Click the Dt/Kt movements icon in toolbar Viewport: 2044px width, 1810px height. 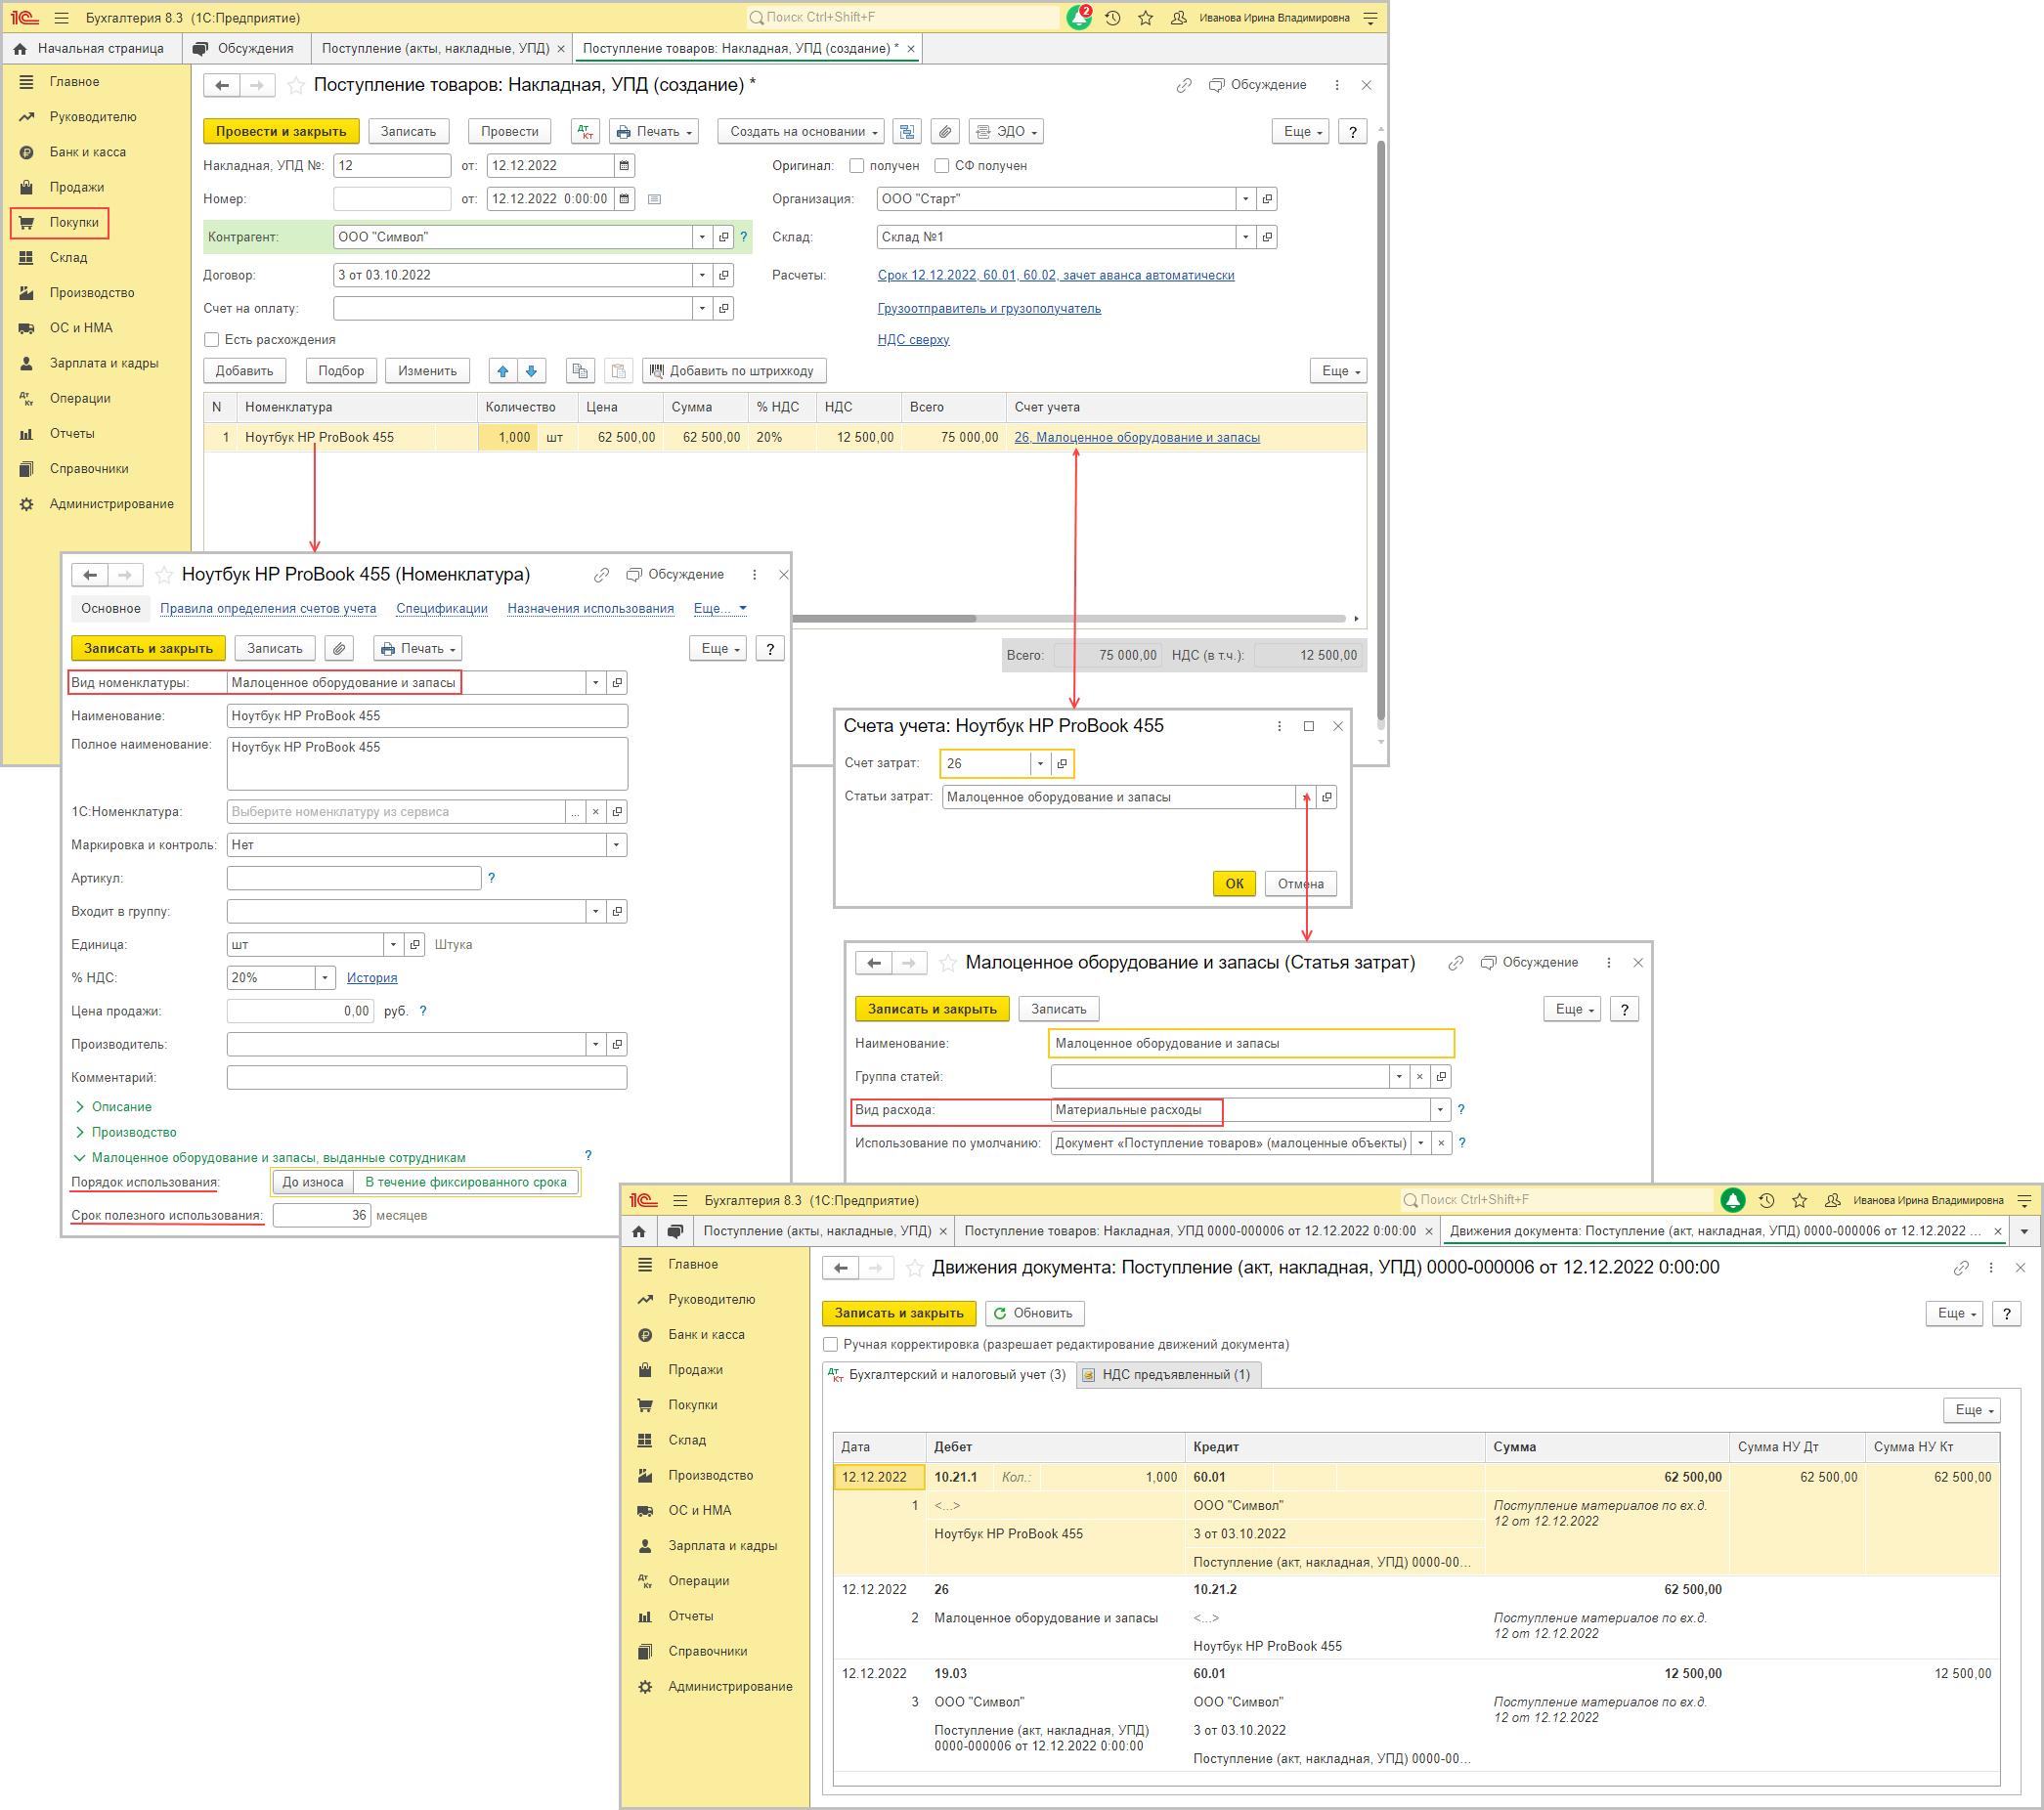point(585,131)
